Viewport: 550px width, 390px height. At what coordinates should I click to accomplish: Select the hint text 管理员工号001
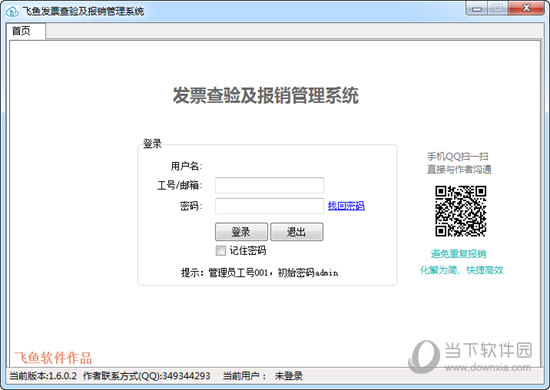[x=238, y=273]
